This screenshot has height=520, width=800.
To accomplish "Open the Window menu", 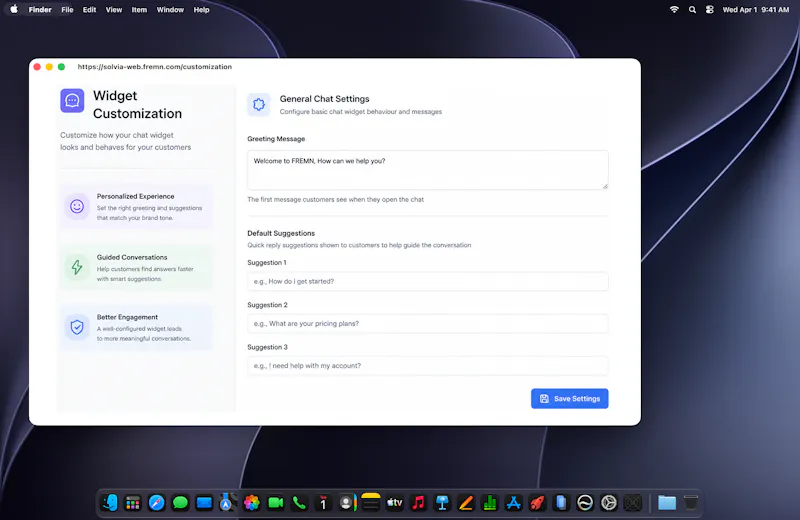I will (170, 10).
